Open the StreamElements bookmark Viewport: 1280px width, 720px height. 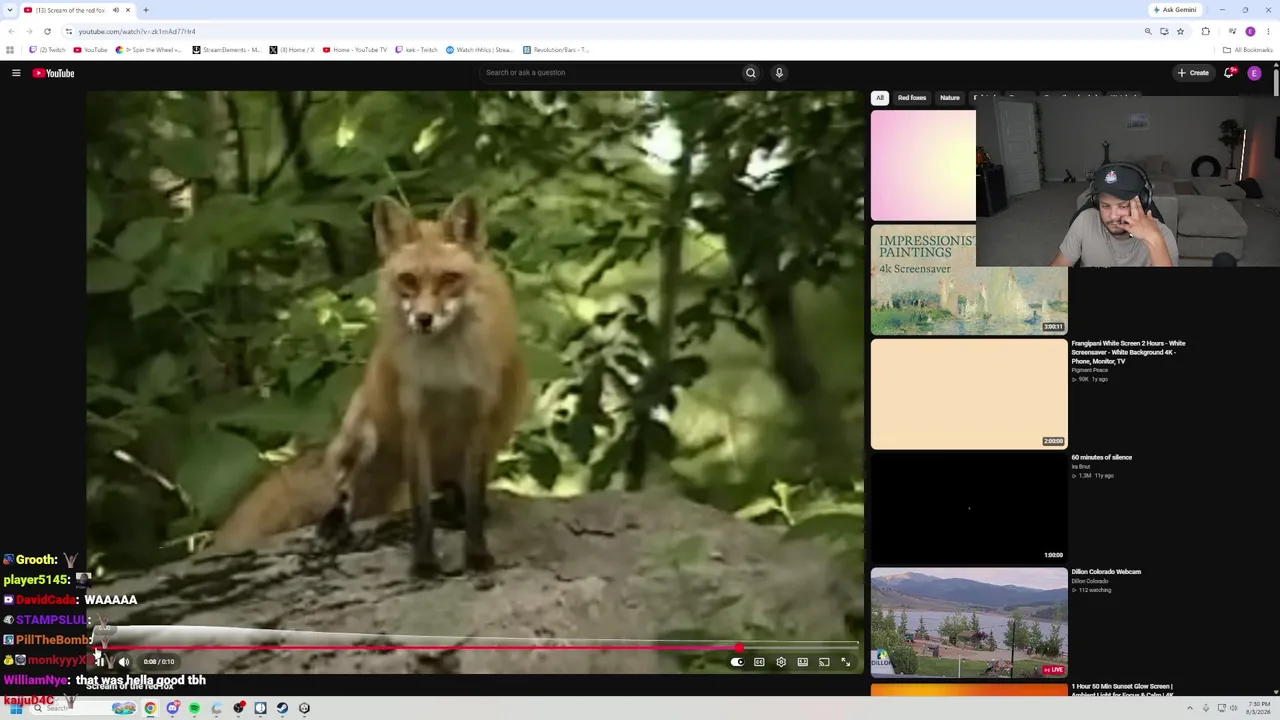(x=226, y=50)
